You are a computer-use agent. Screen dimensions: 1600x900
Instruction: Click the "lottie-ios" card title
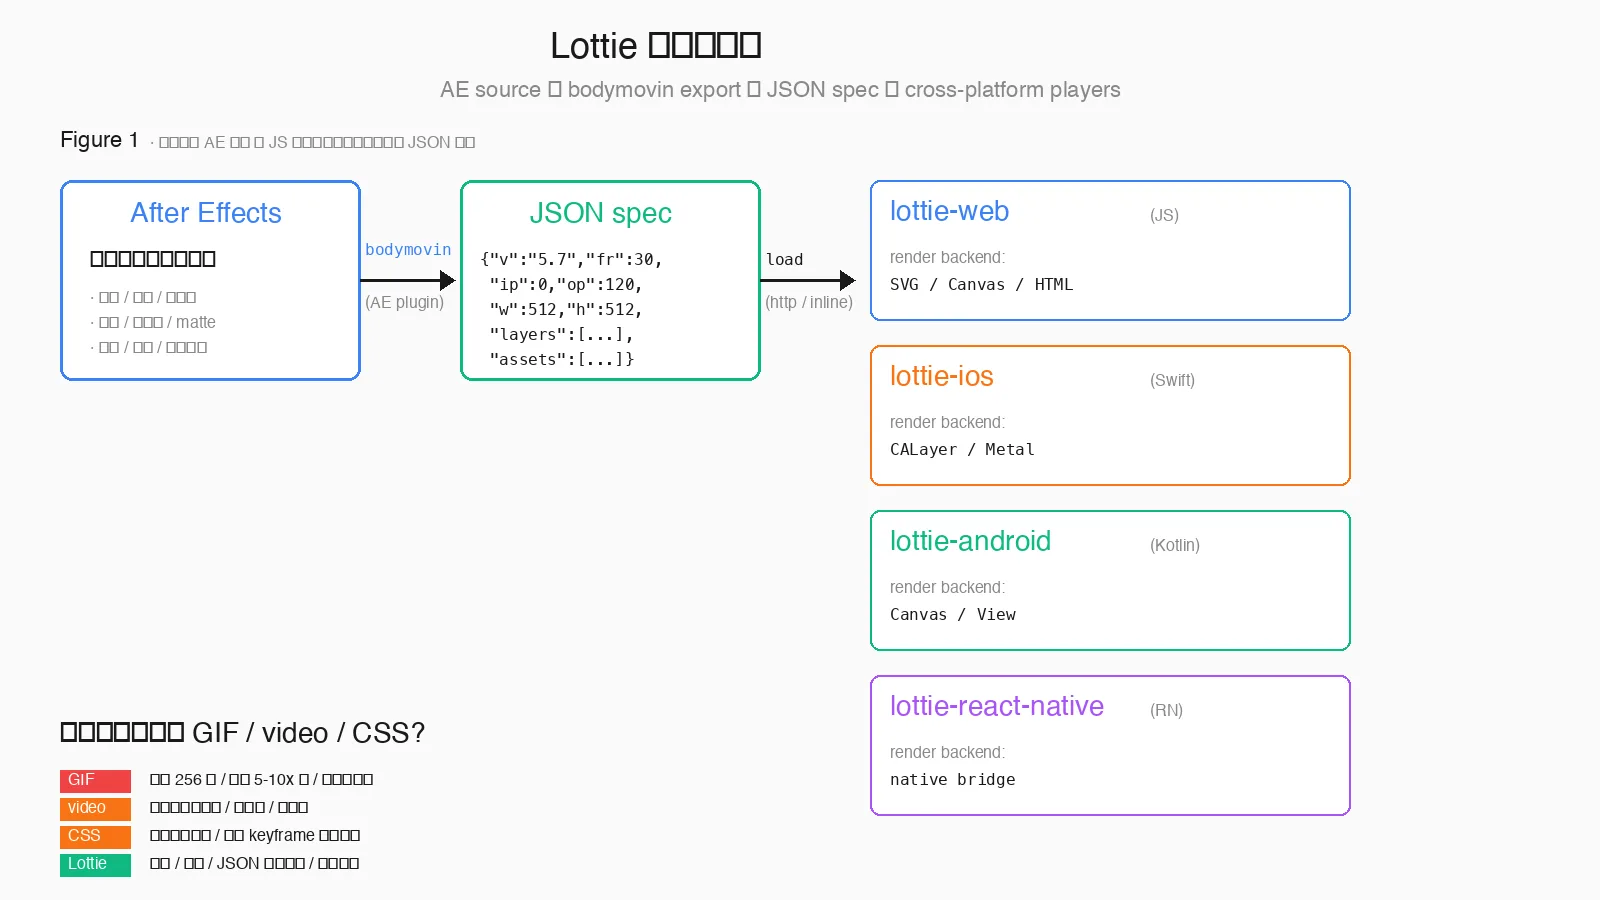pyautogui.click(x=941, y=376)
